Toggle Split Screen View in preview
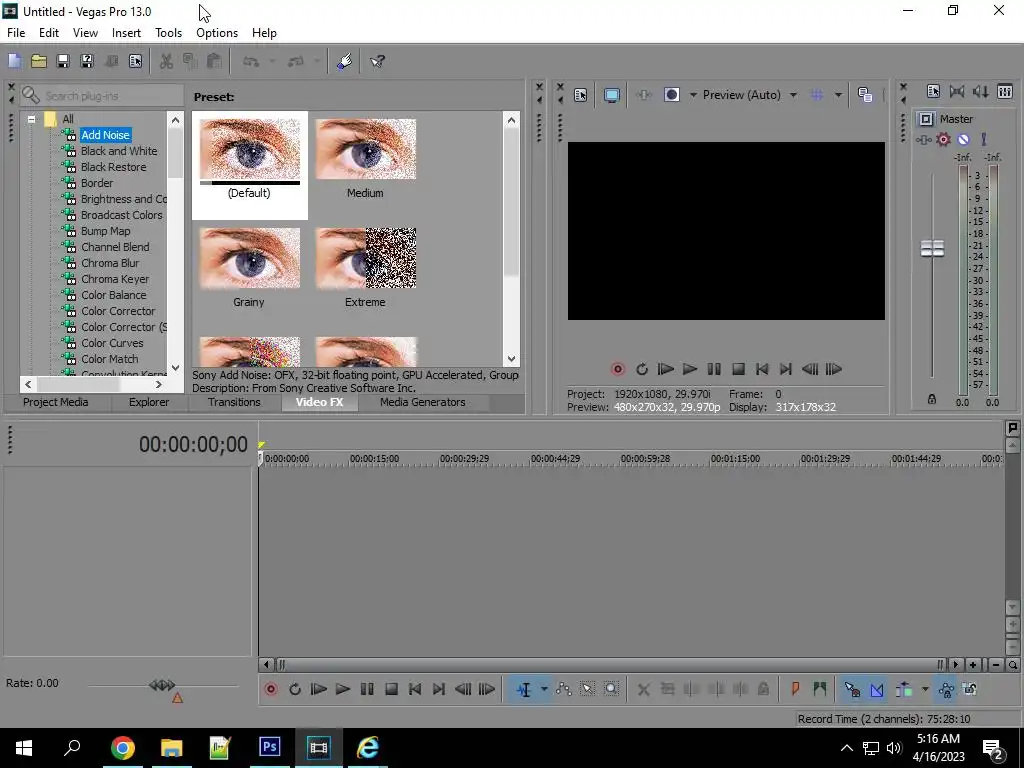Viewport: 1024px width, 768px height. coord(671,95)
